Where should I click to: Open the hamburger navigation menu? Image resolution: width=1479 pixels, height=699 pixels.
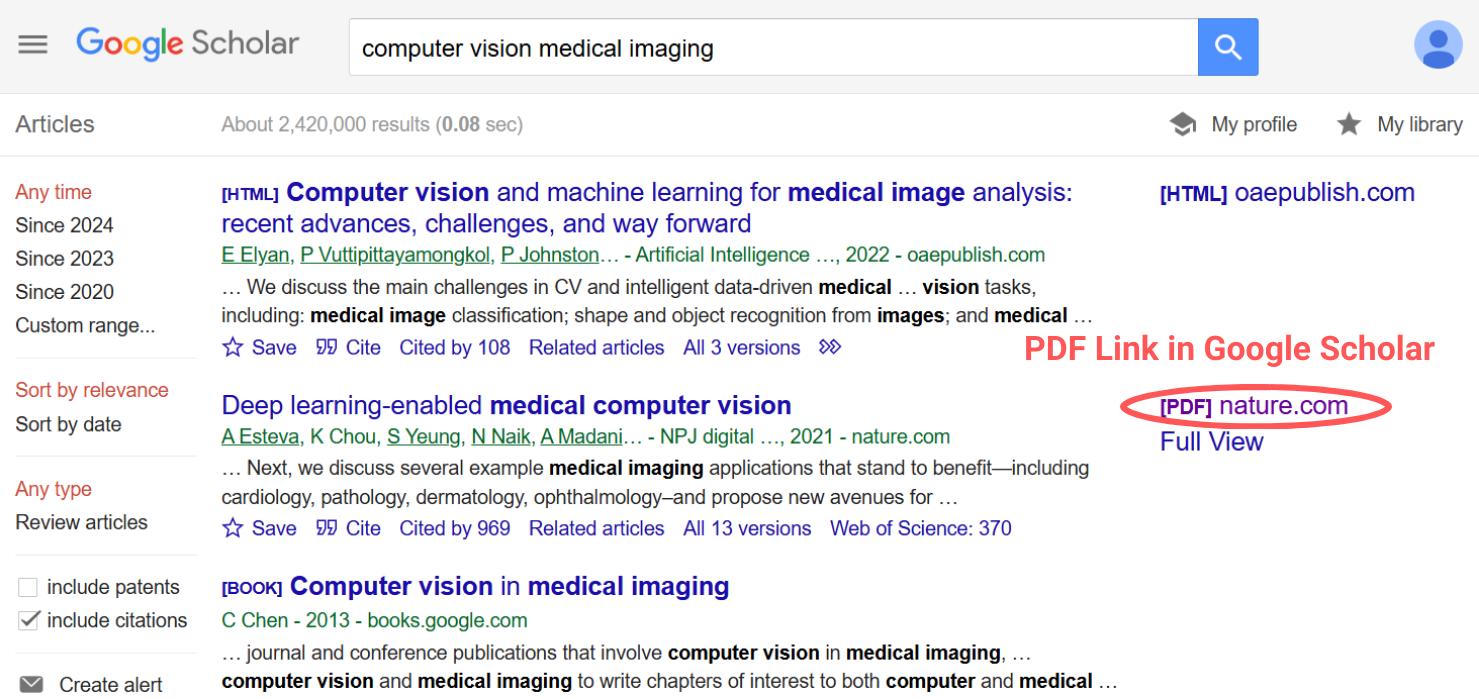pos(33,43)
